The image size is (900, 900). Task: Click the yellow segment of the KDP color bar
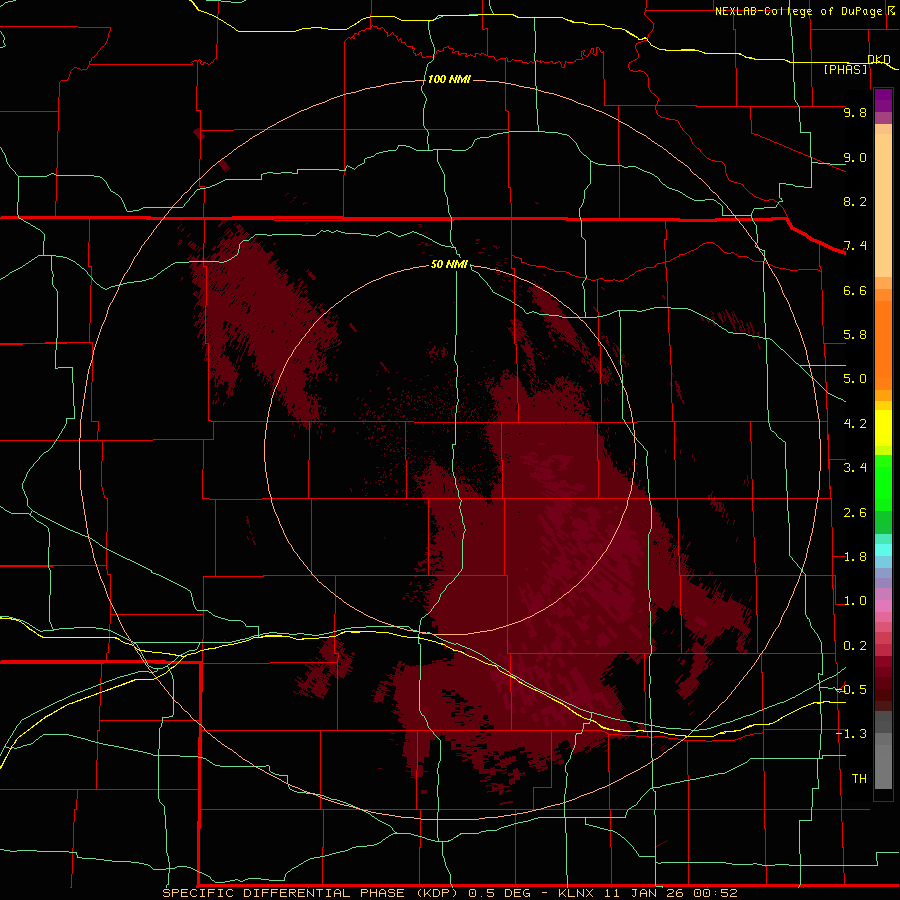point(883,427)
